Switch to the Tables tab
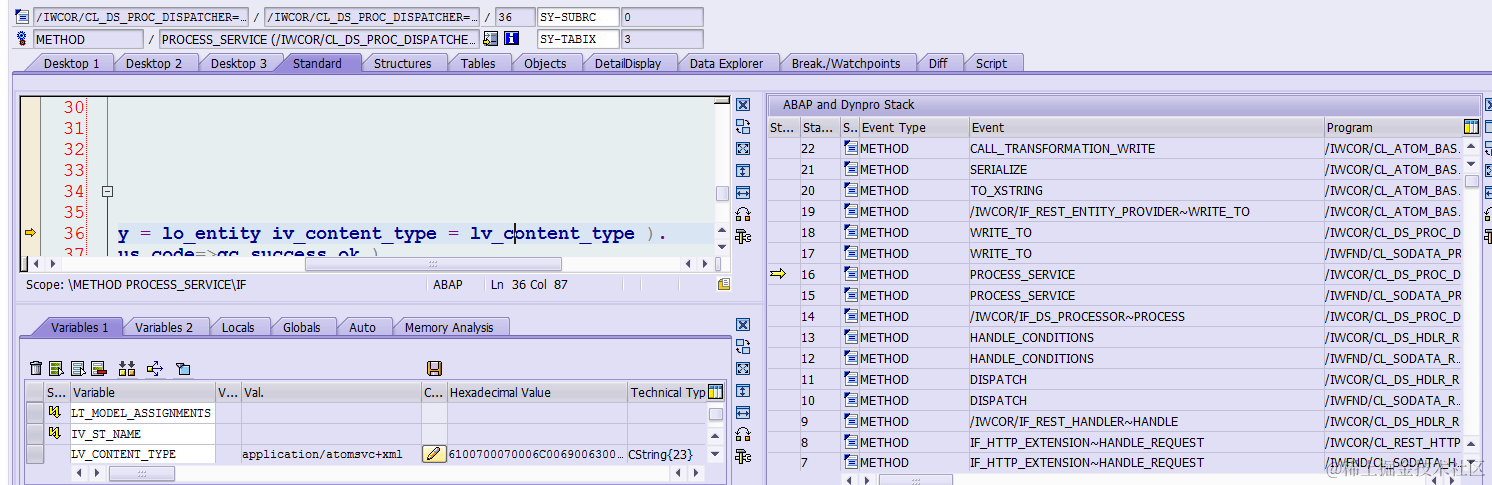 click(478, 63)
